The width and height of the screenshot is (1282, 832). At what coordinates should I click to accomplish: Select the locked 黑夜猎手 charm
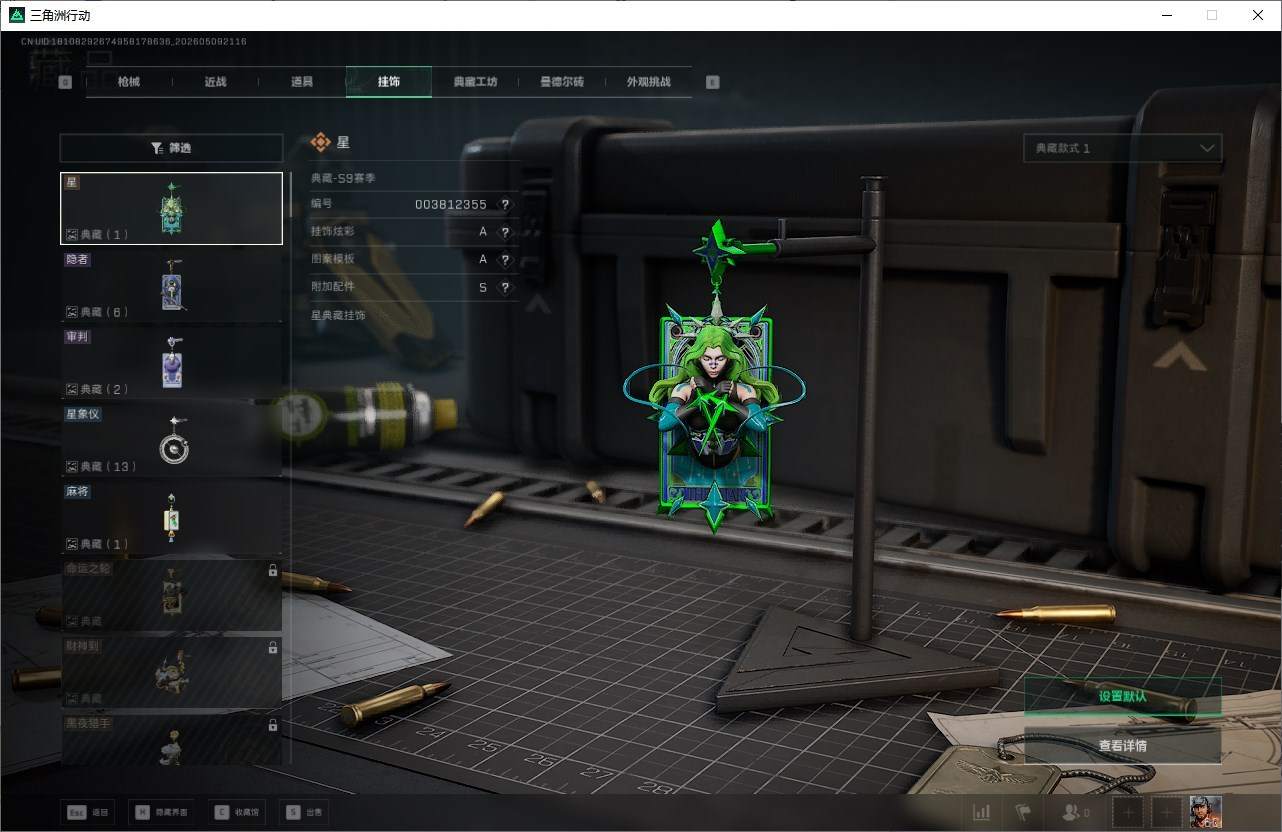171,739
